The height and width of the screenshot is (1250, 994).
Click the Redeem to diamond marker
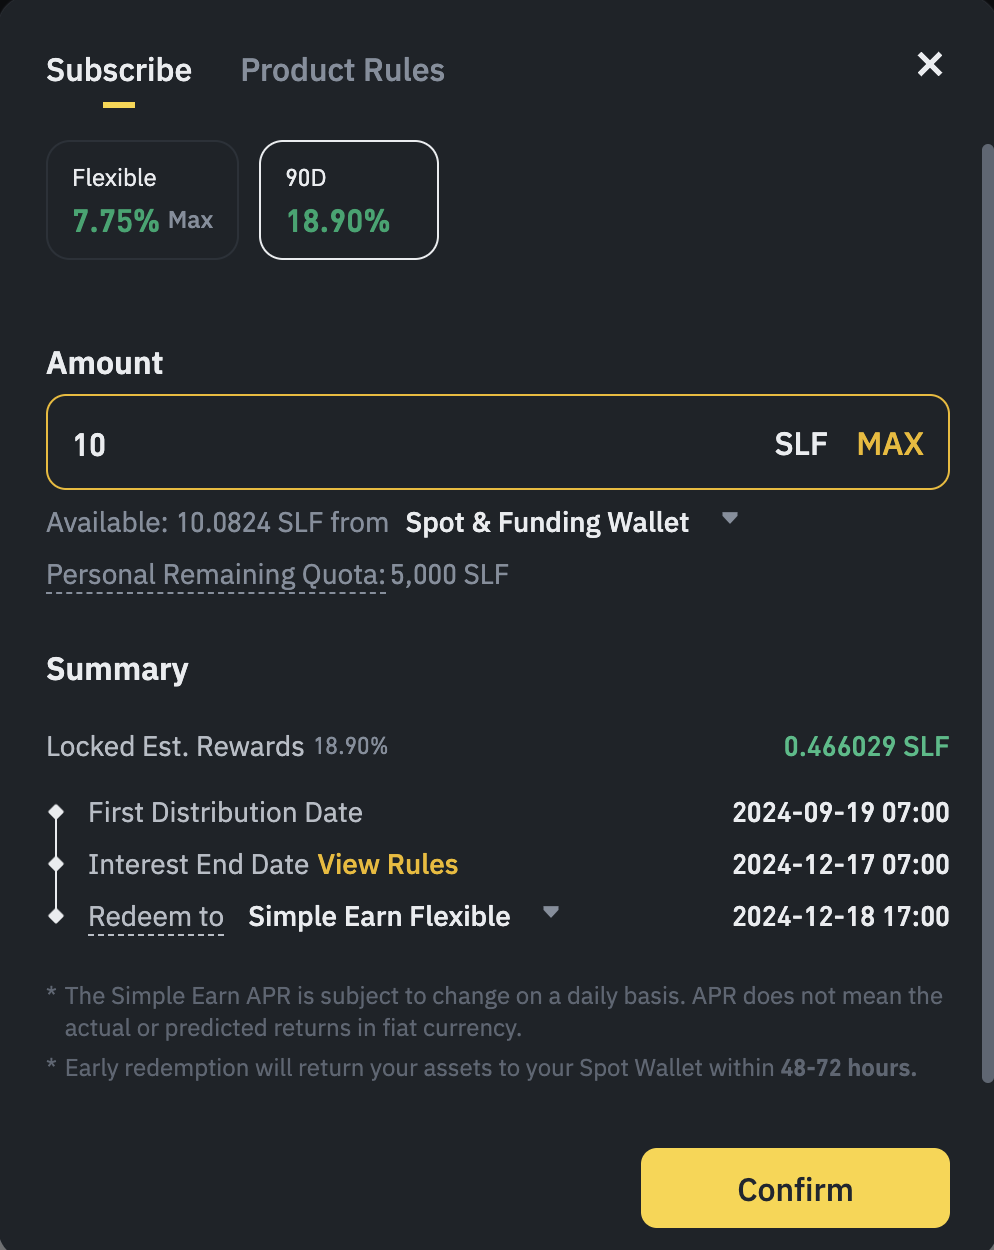click(x=57, y=916)
